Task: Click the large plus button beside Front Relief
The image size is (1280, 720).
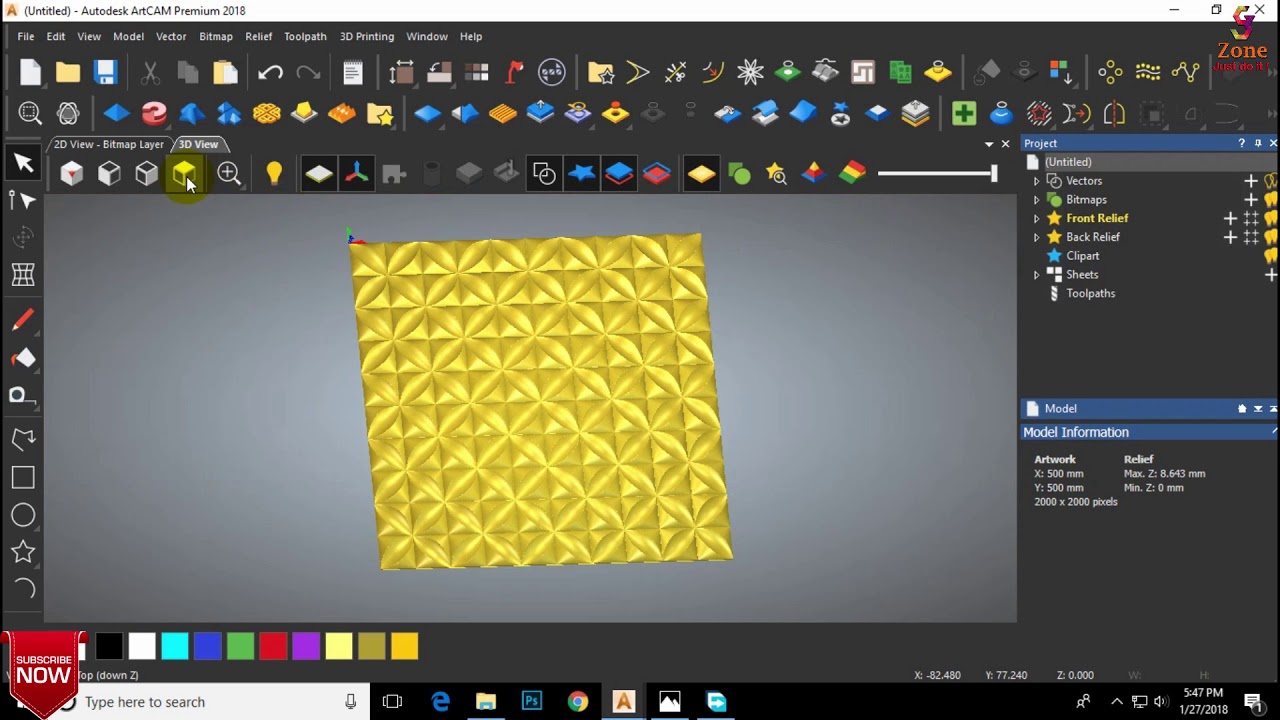Action: pos(1231,218)
